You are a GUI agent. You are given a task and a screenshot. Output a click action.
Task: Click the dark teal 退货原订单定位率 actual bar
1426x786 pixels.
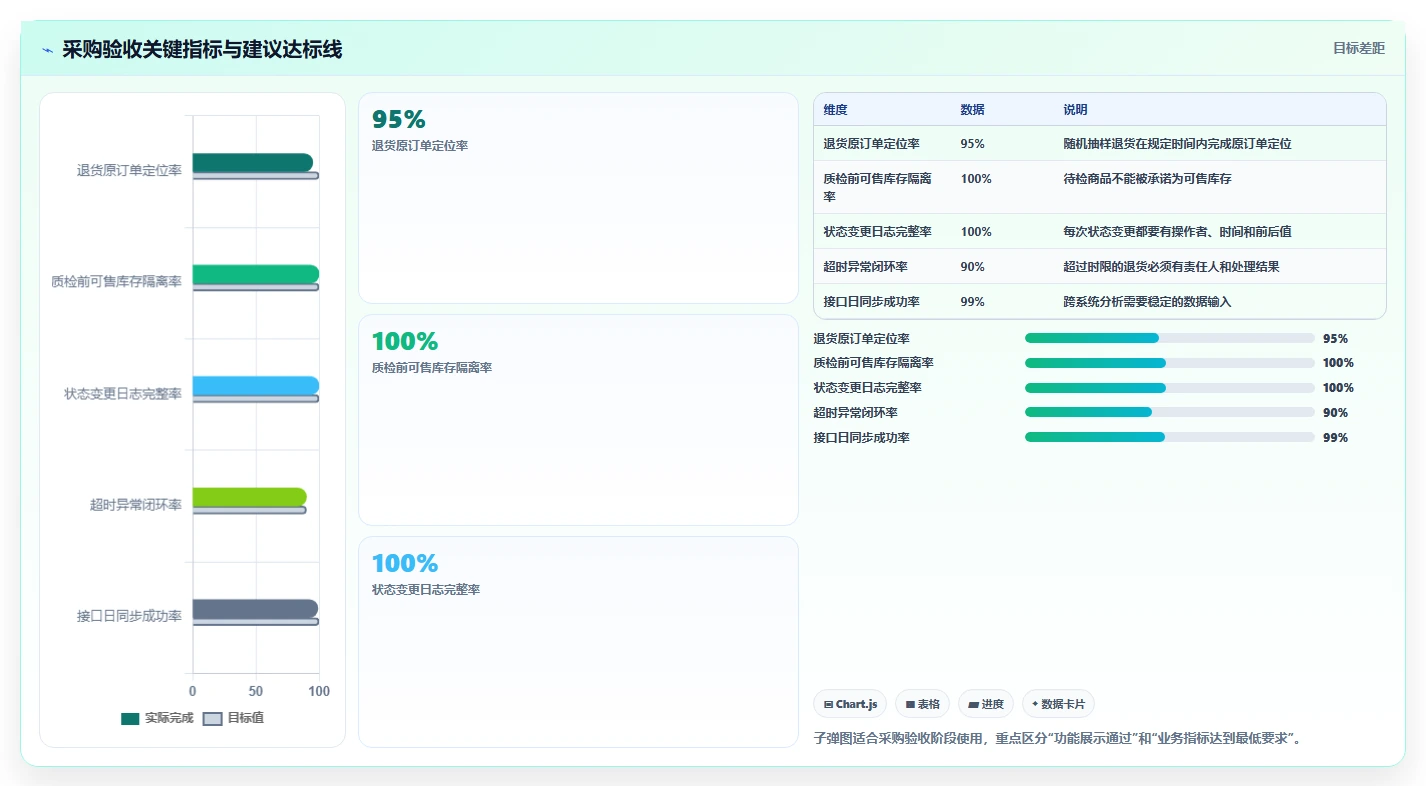pos(253,162)
